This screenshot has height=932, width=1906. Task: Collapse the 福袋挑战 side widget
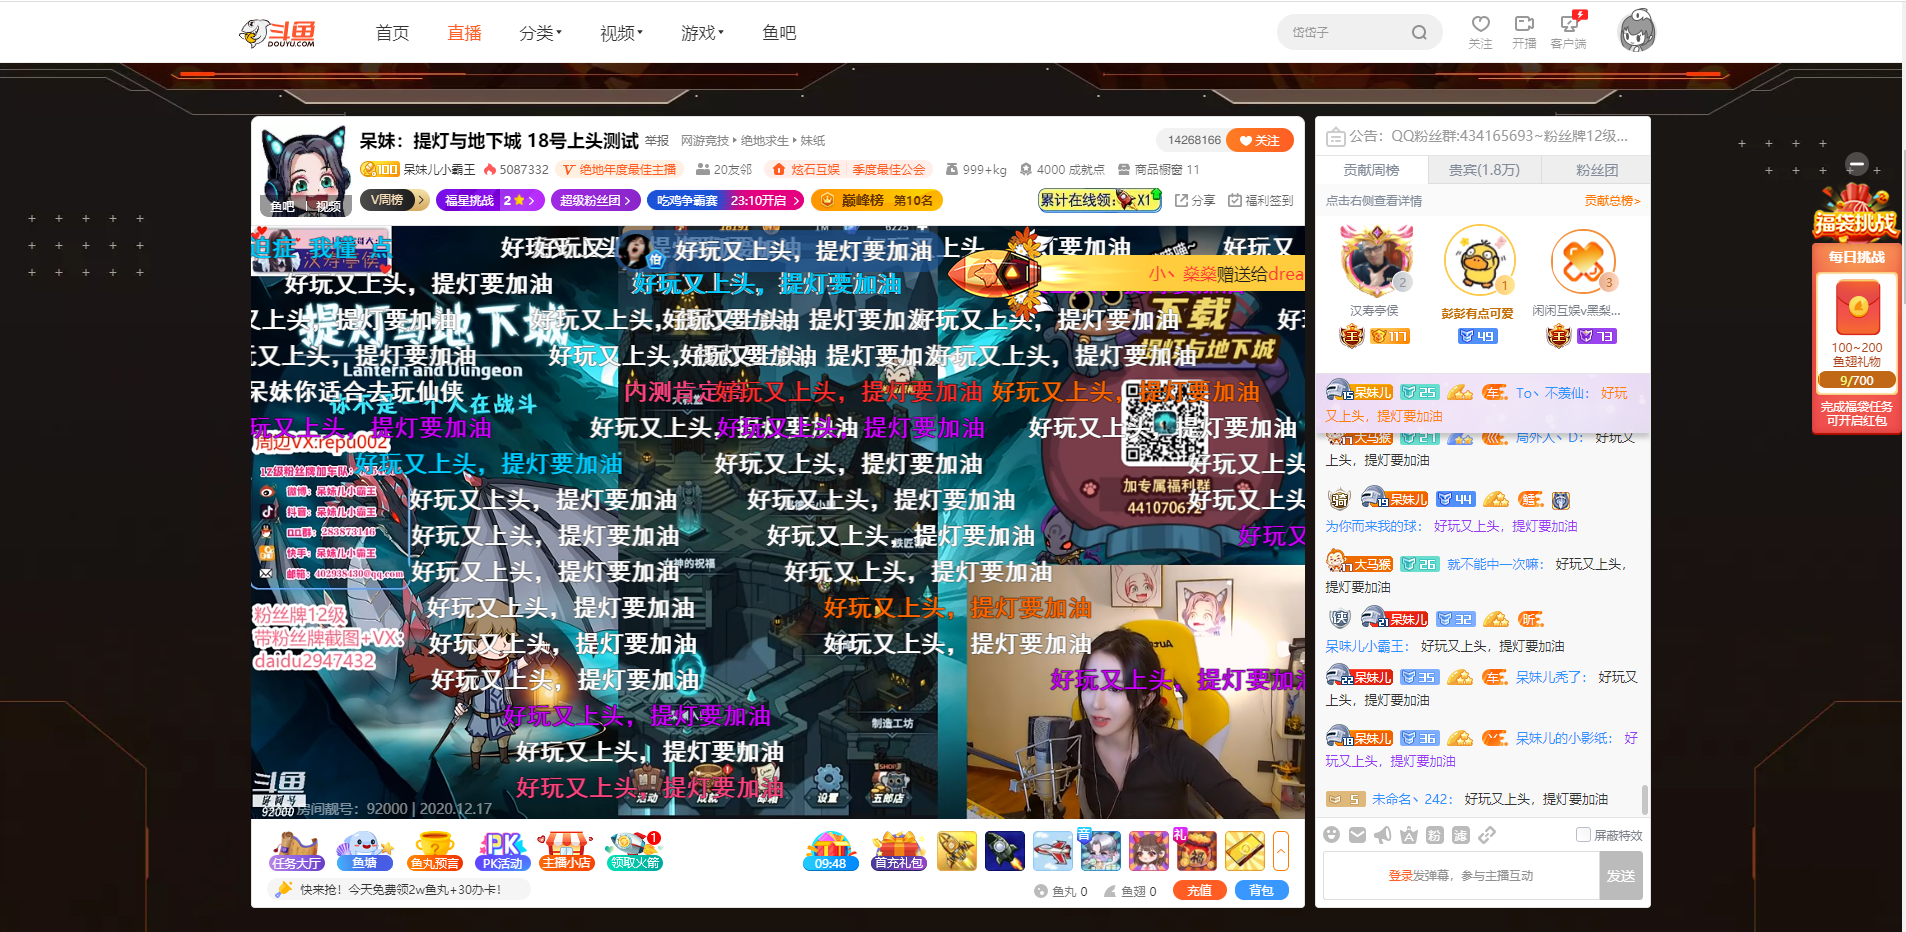[1857, 164]
